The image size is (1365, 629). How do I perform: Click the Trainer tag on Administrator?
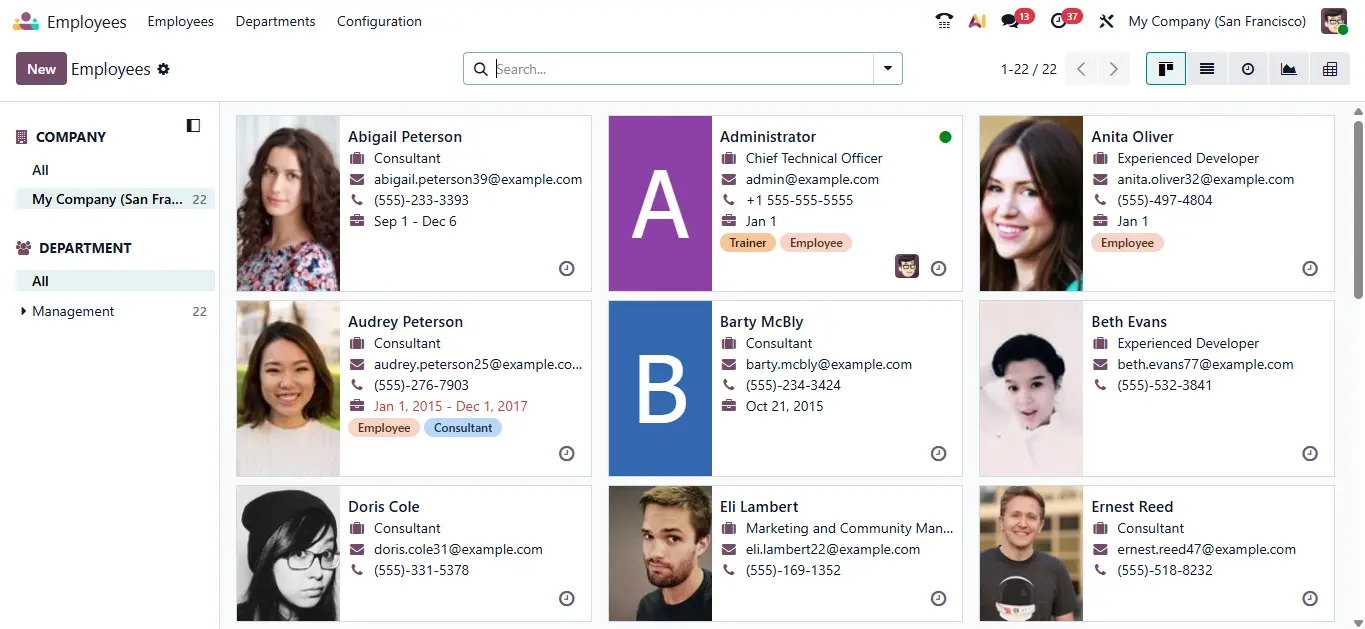point(748,243)
